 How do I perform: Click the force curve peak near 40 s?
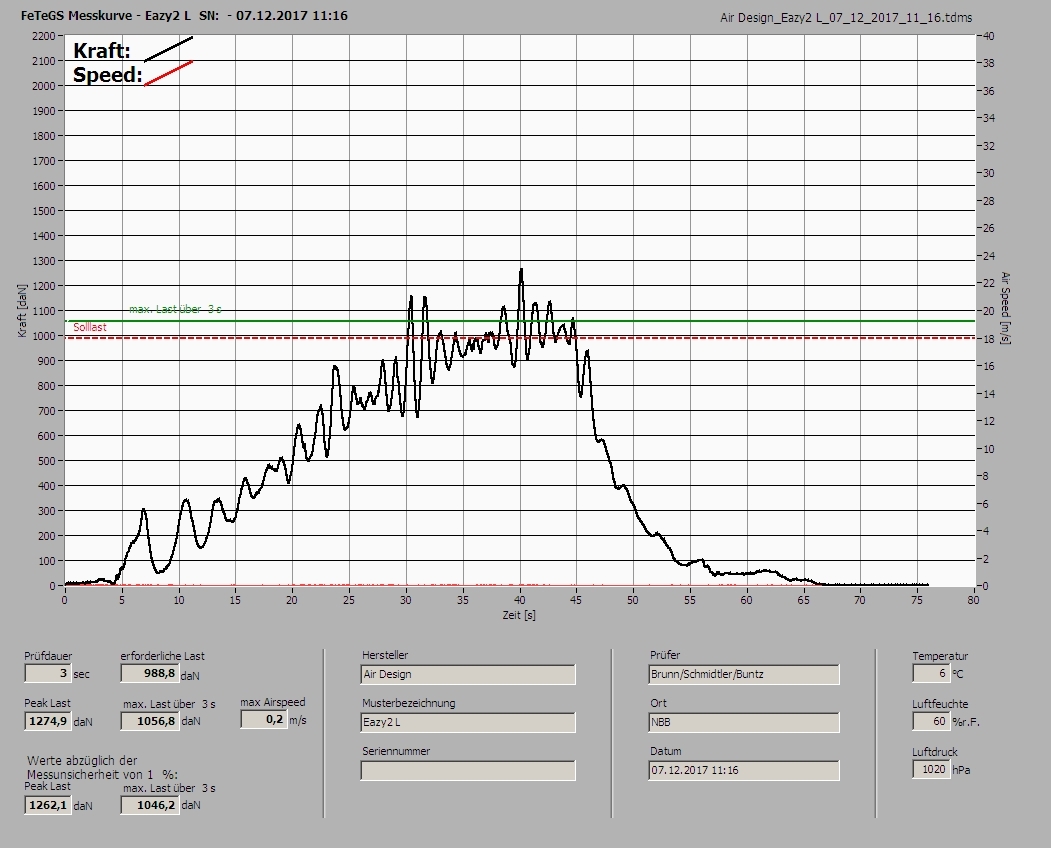click(x=521, y=270)
